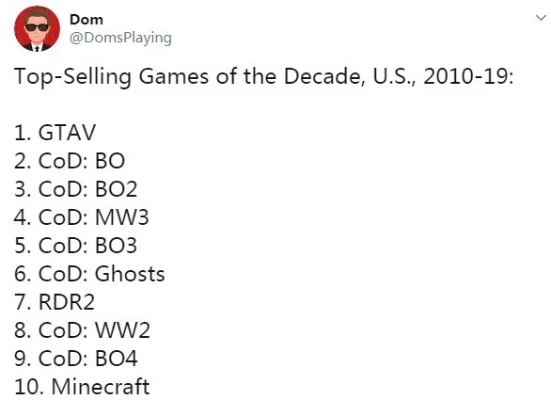This screenshot has height=400, width=551.
Task: Click Dom's profile avatar picture
Action: coord(37,29)
